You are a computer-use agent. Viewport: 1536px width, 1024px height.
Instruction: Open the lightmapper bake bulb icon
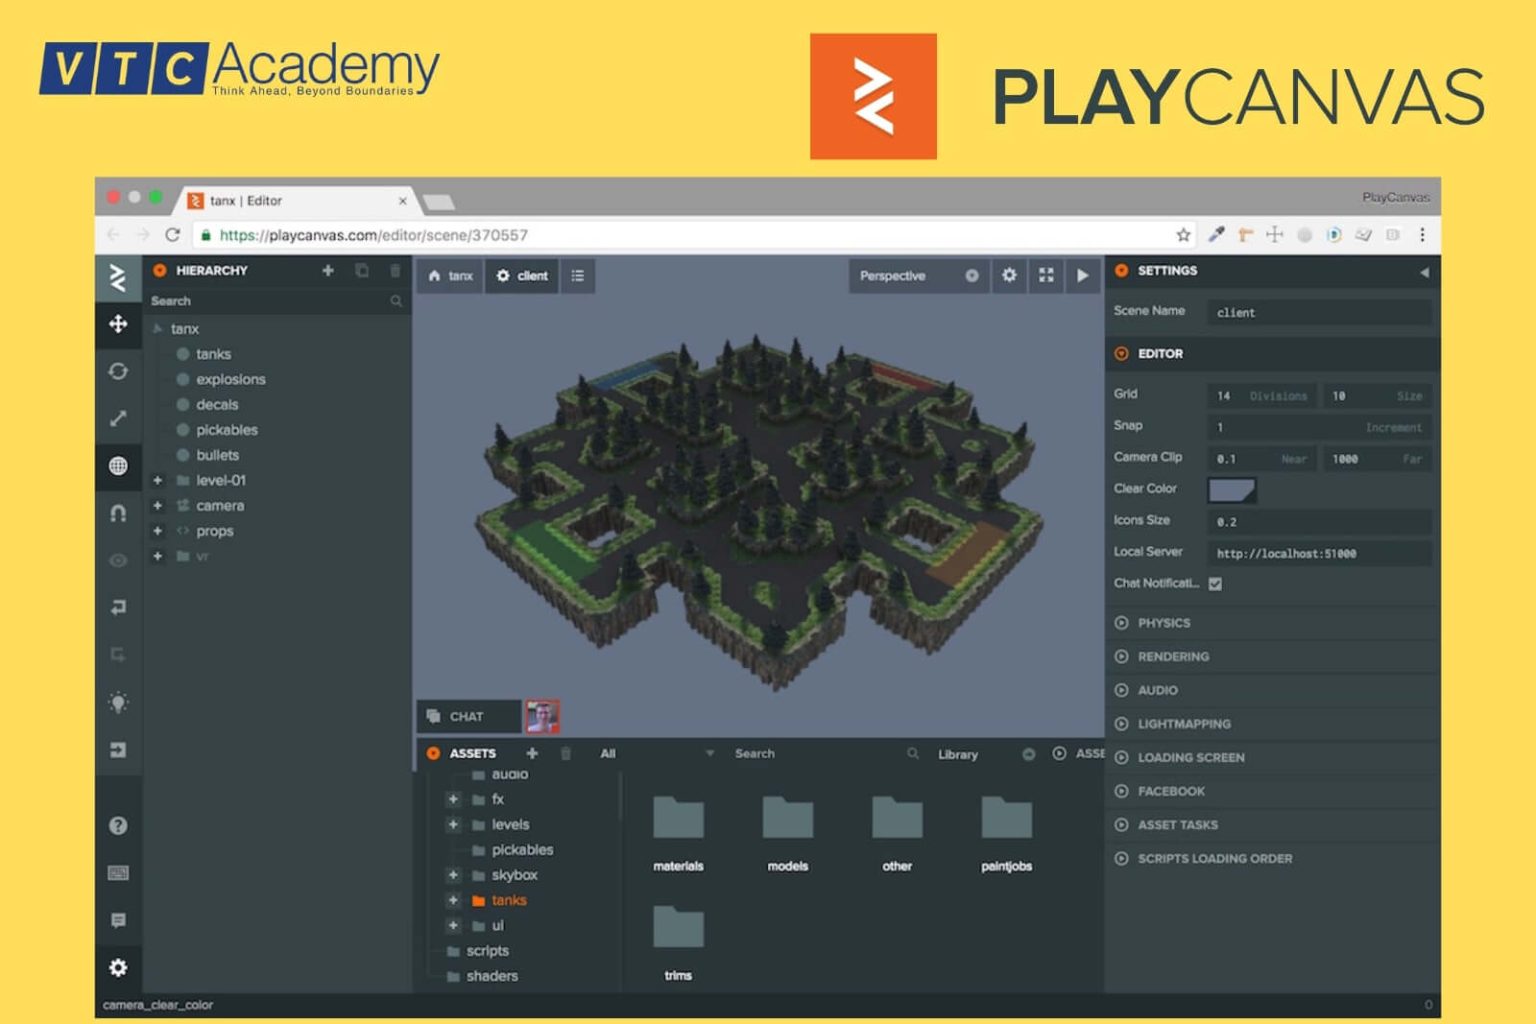[118, 702]
